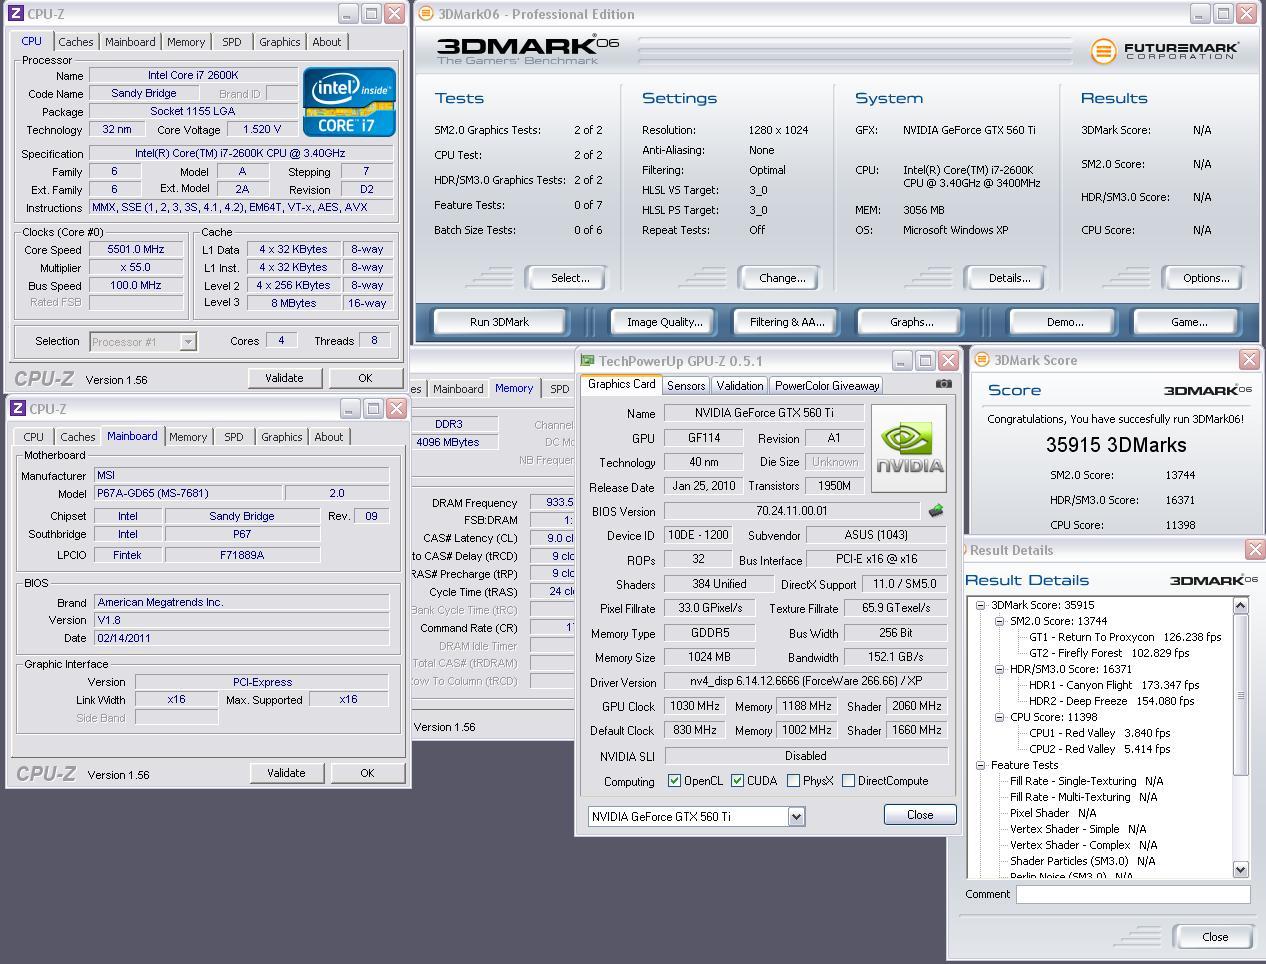The height and width of the screenshot is (964, 1266).
Task: Click Close button in GPU-Z window
Action: (920, 815)
